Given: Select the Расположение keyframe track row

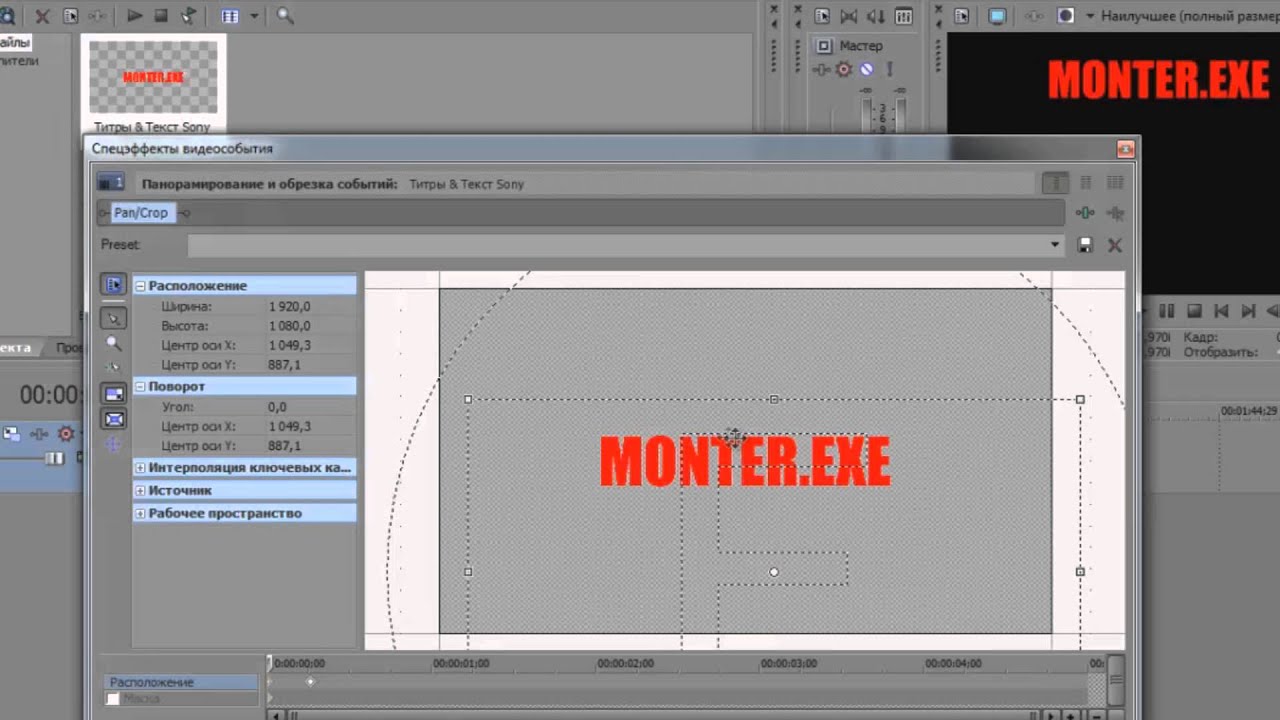Looking at the screenshot, I should pyautogui.click(x=182, y=682).
